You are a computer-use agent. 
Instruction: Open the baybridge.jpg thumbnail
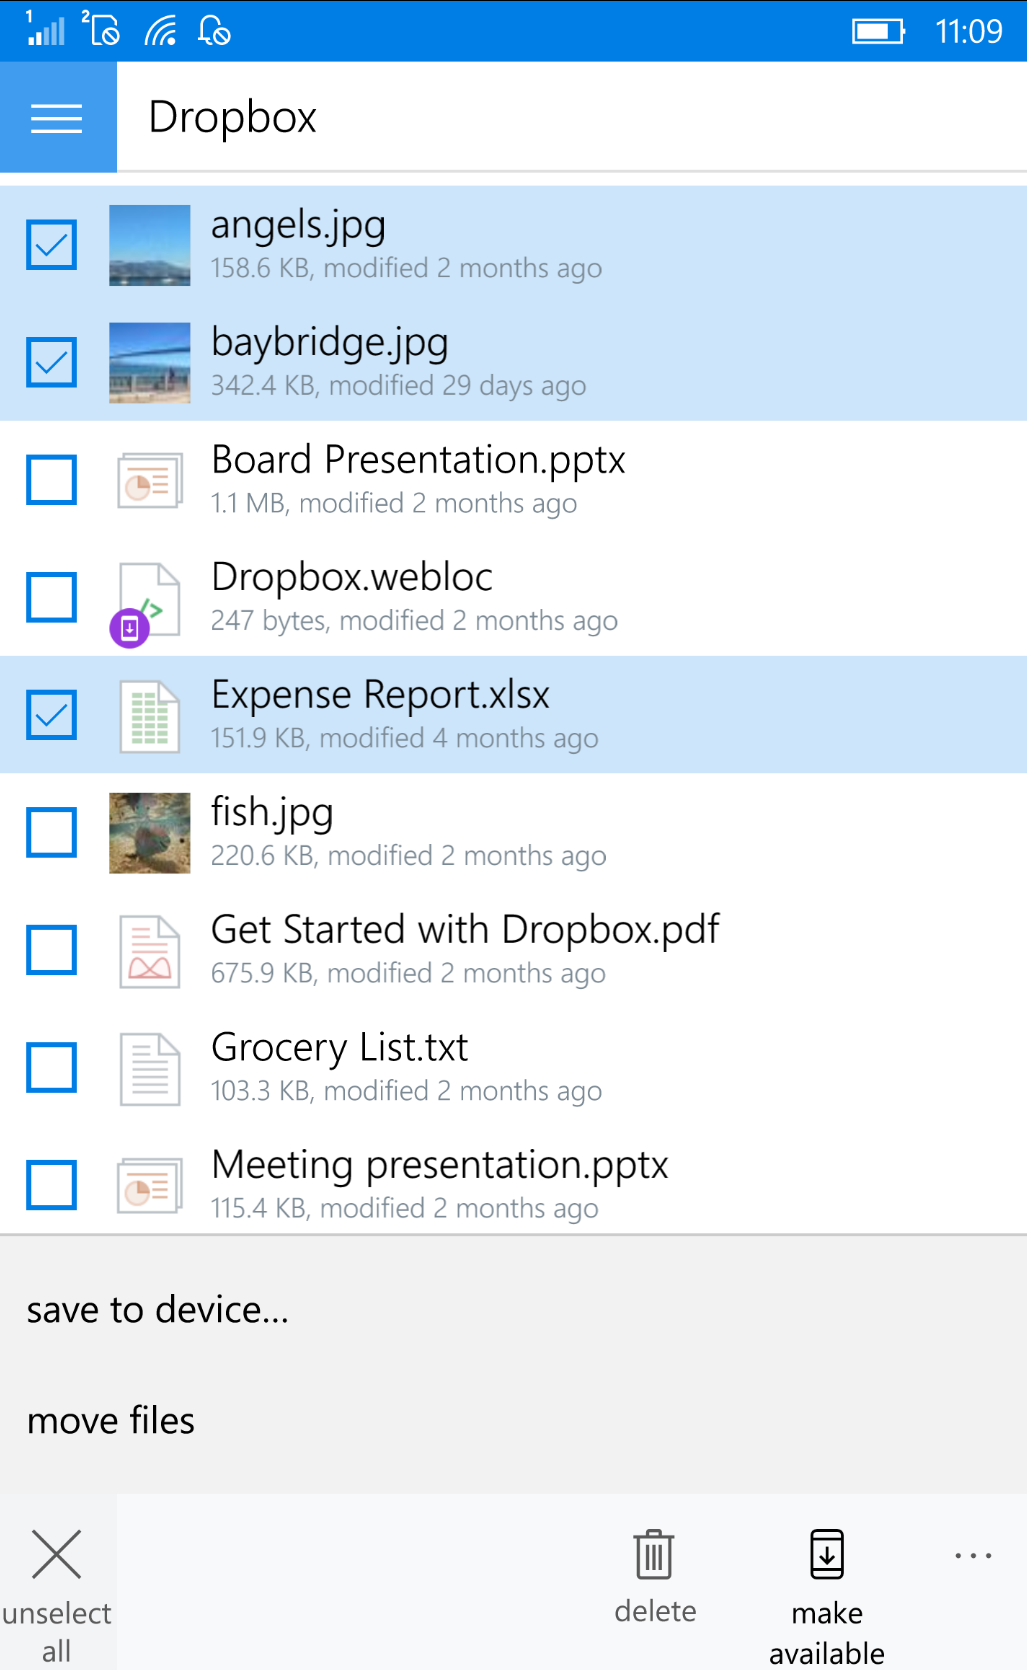coord(149,363)
